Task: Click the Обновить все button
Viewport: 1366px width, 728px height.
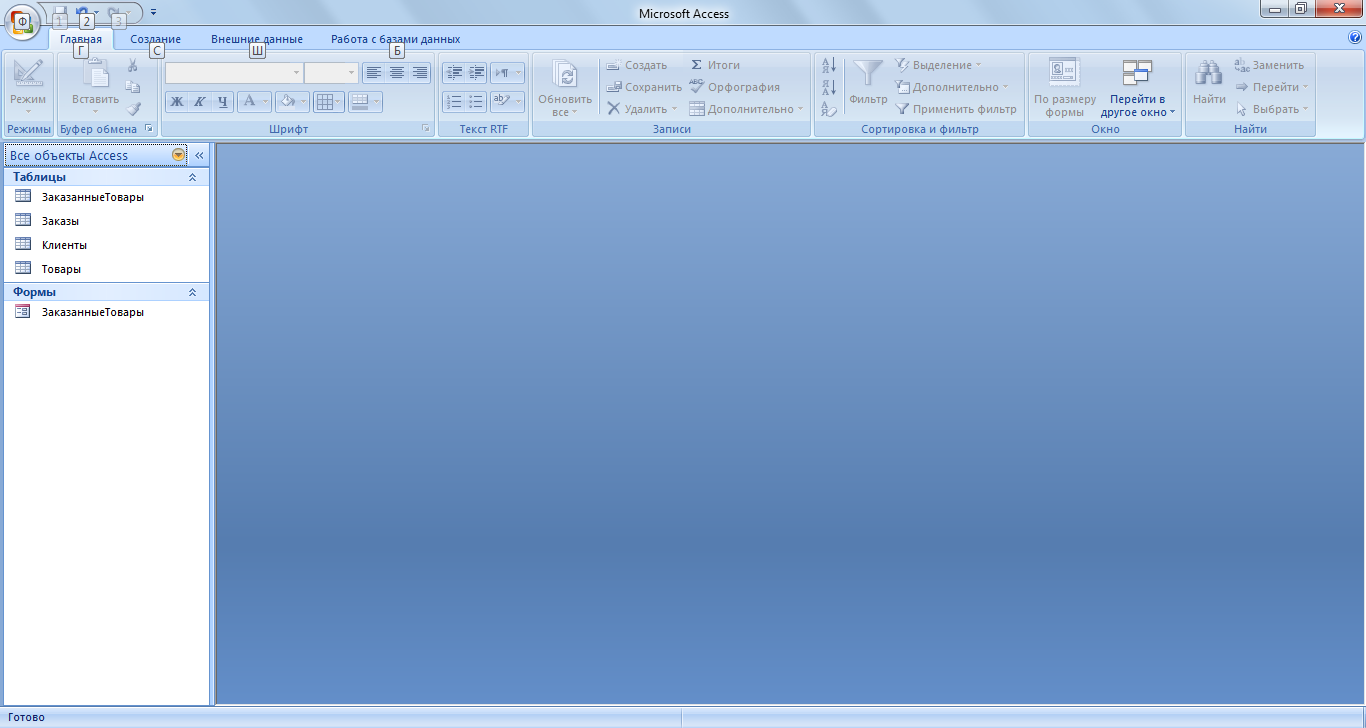Action: tap(566, 88)
